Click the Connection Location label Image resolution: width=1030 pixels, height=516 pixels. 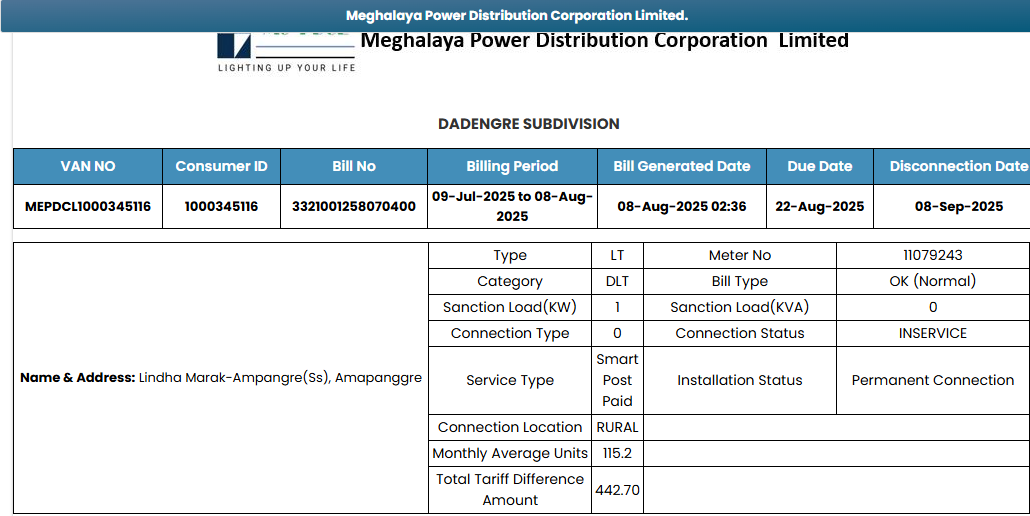(510, 427)
